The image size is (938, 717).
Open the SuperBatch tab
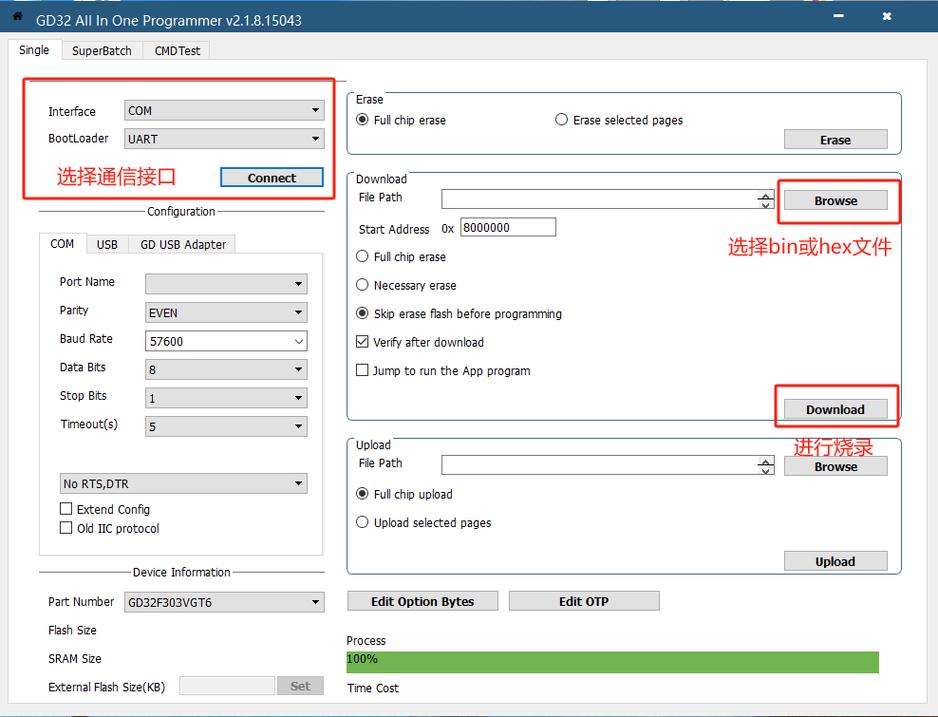click(x=102, y=51)
